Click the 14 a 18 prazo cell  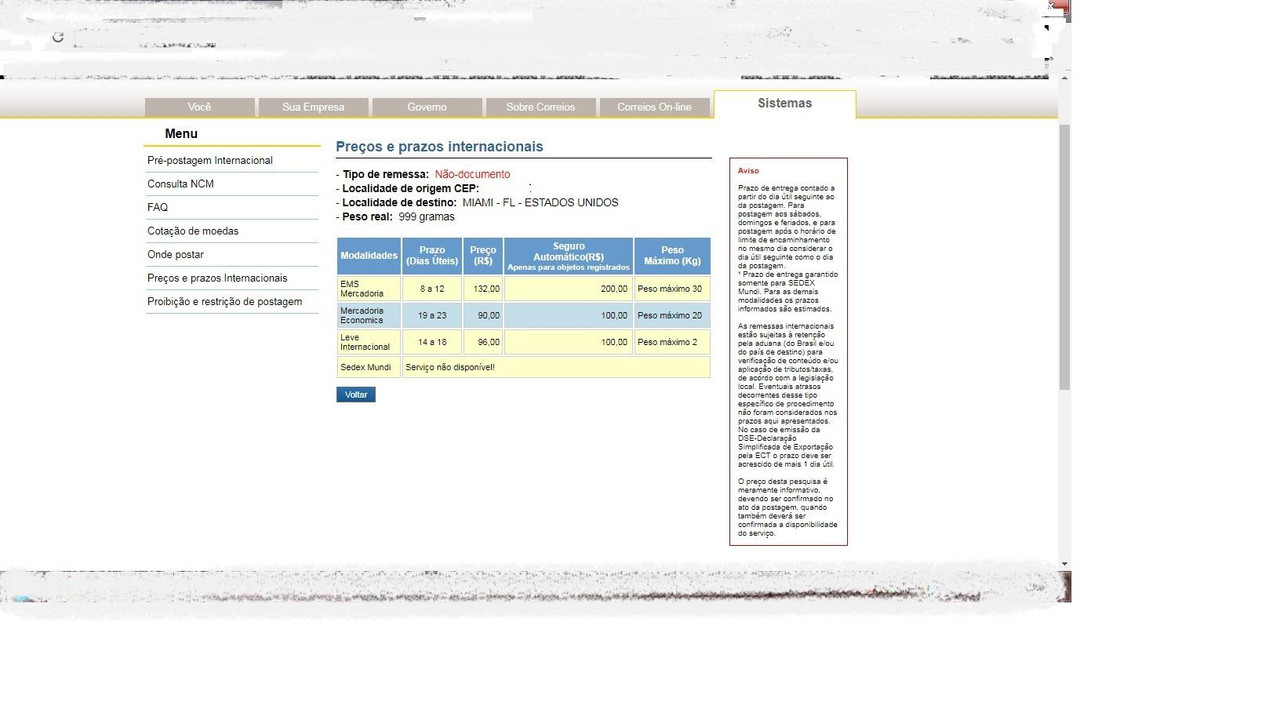point(432,342)
